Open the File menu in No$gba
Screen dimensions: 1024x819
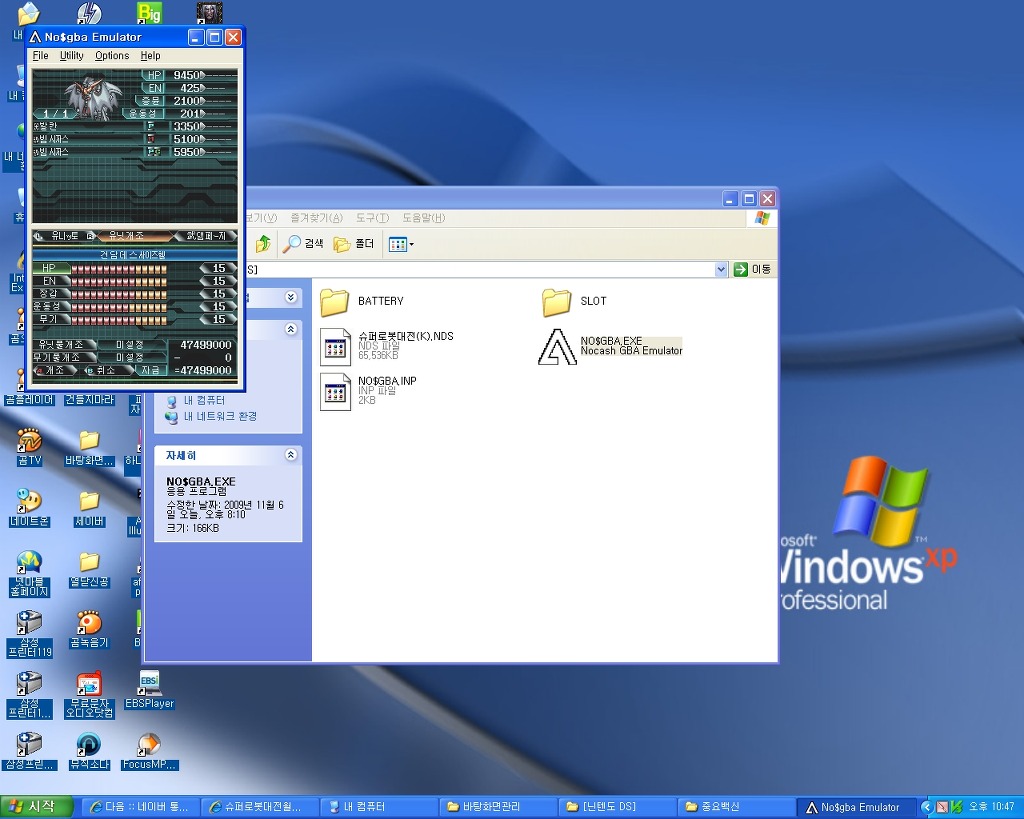tap(40, 56)
